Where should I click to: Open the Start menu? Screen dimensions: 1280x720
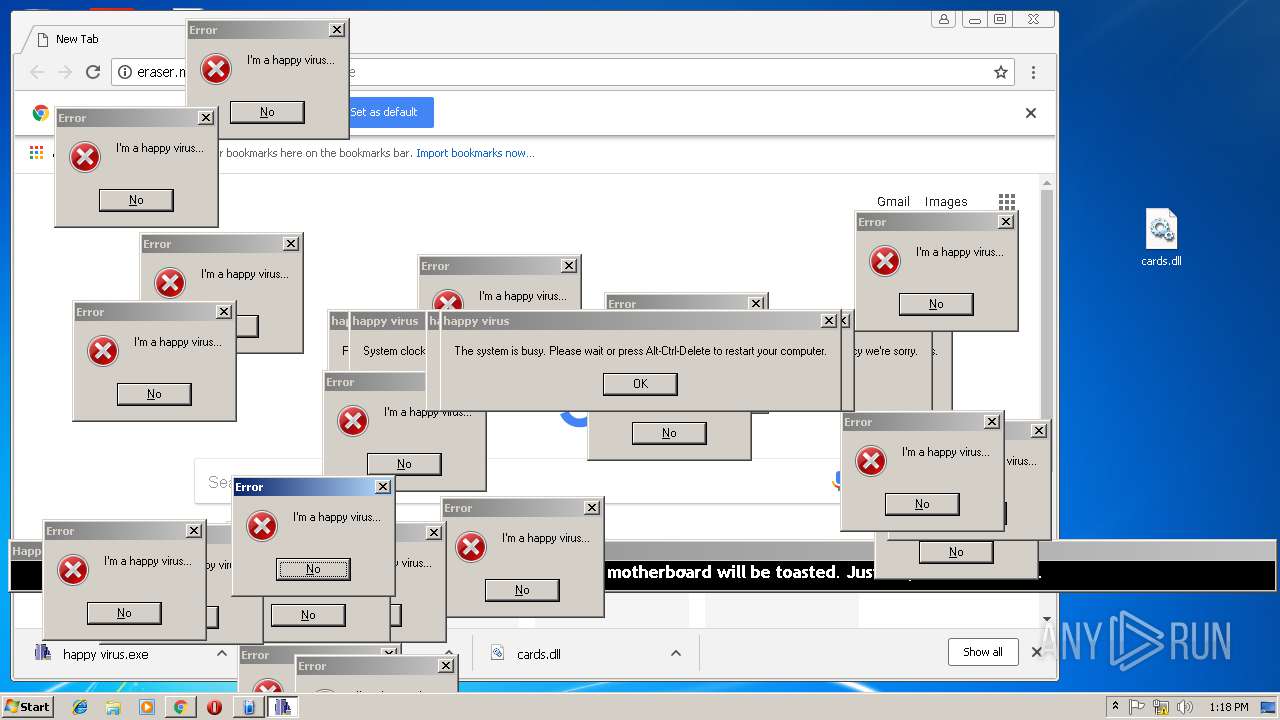28,707
